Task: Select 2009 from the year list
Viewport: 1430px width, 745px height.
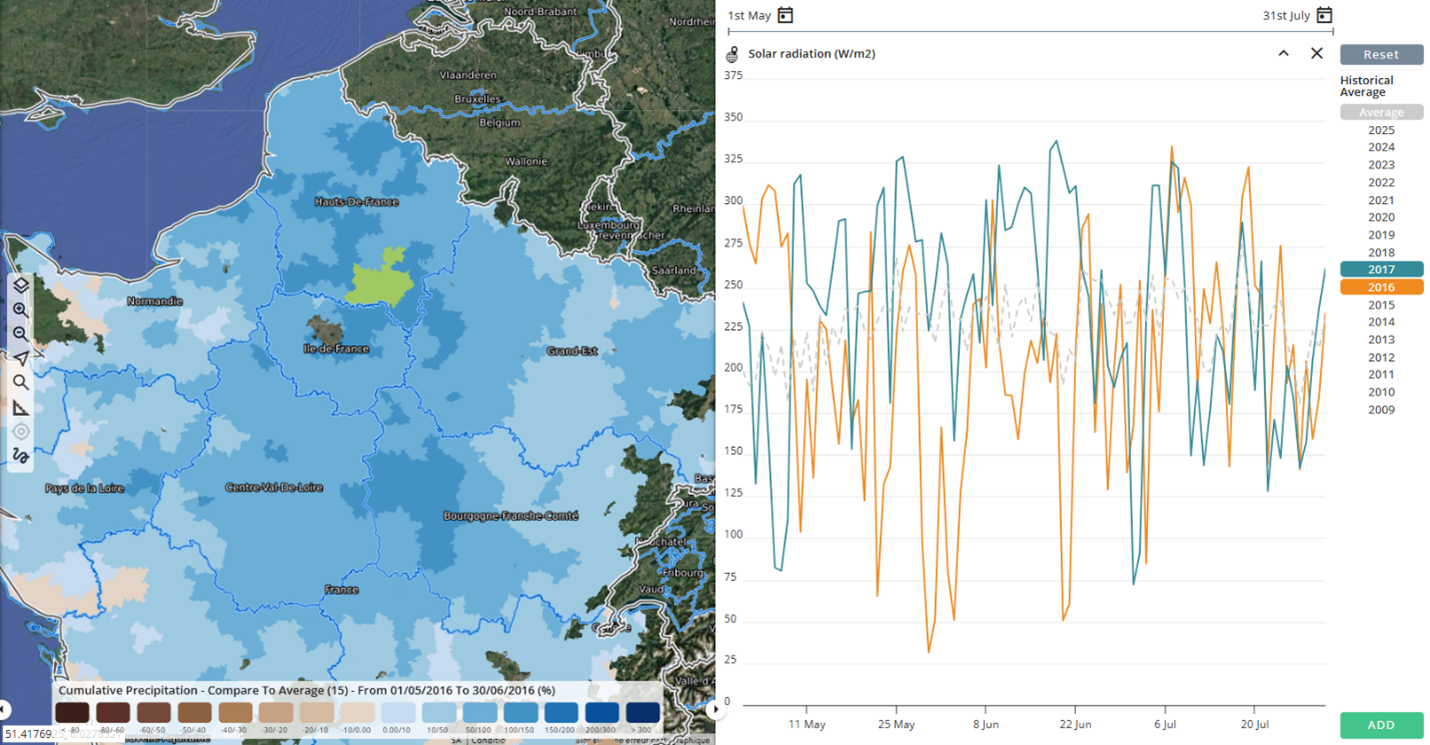Action: (x=1381, y=408)
